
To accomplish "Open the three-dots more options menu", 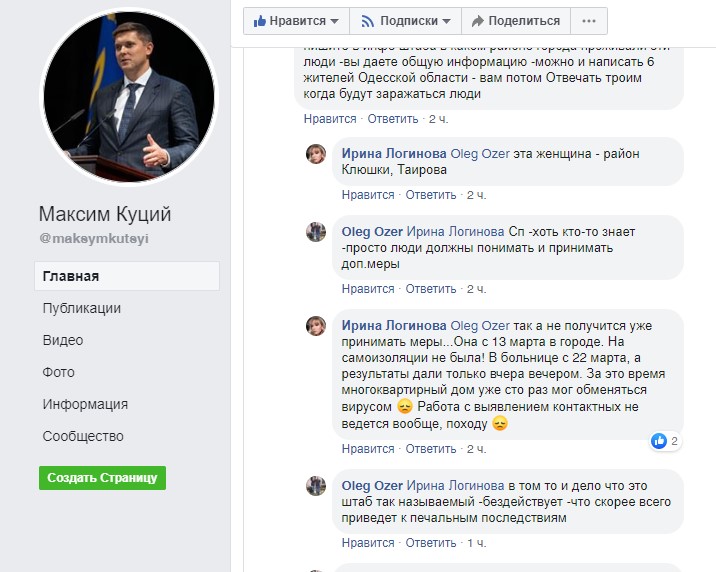I will [589, 21].
